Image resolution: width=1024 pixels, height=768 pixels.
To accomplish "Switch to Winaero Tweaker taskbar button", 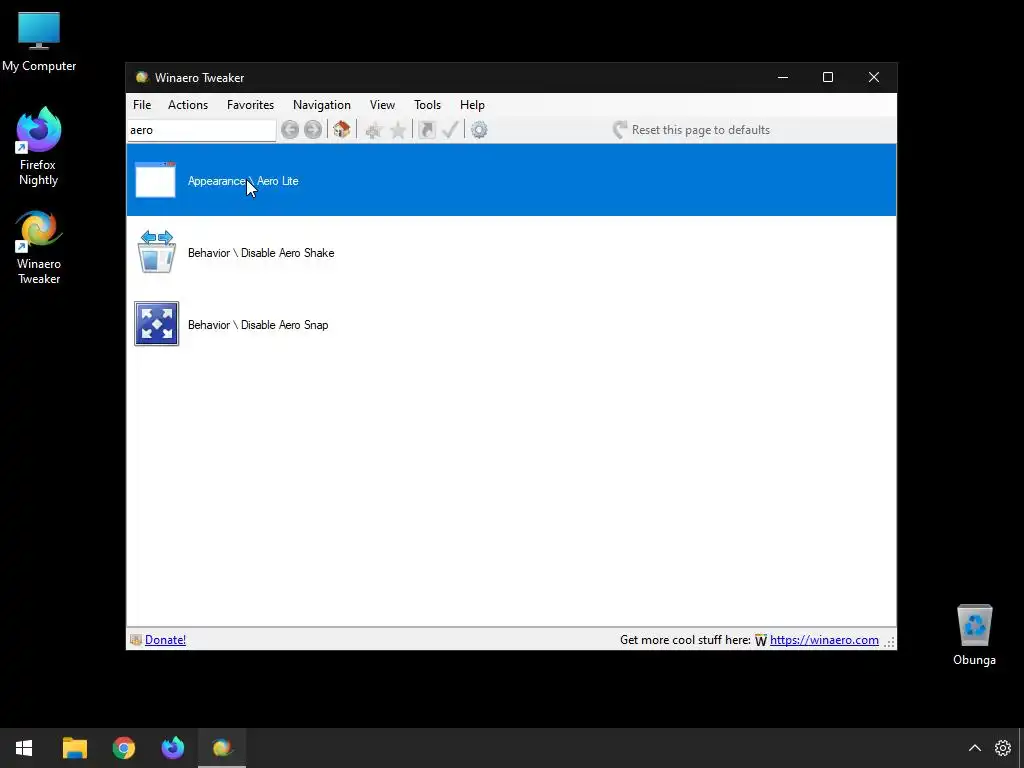I will (222, 748).
